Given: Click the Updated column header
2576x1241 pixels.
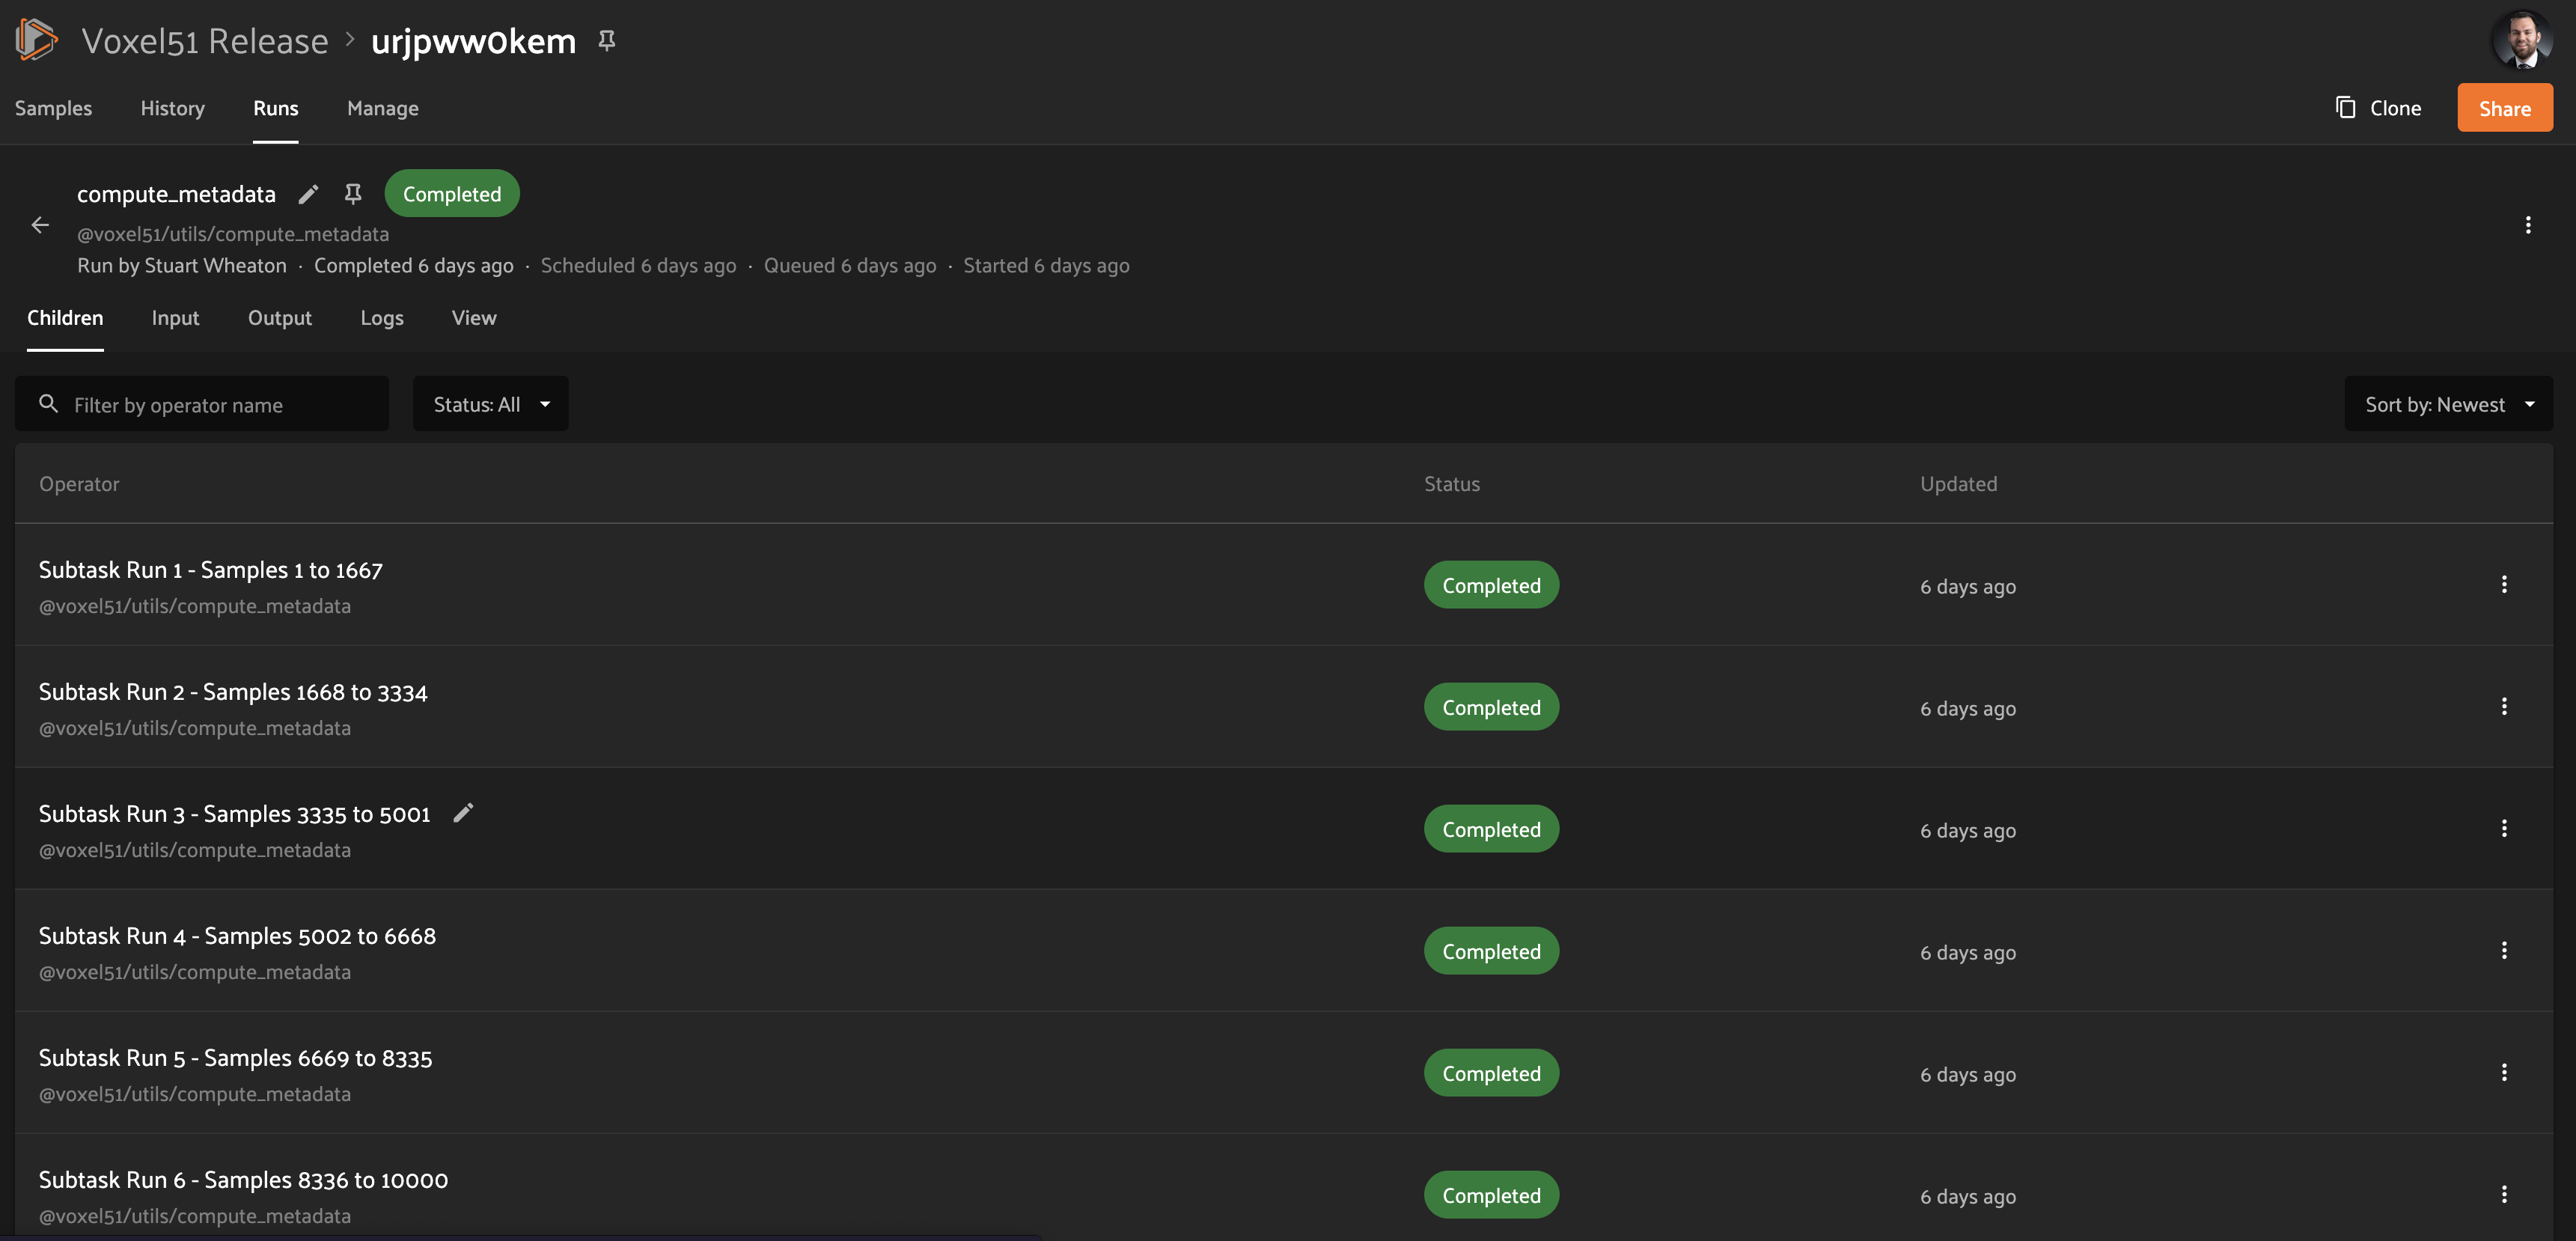Looking at the screenshot, I should click(x=1958, y=484).
